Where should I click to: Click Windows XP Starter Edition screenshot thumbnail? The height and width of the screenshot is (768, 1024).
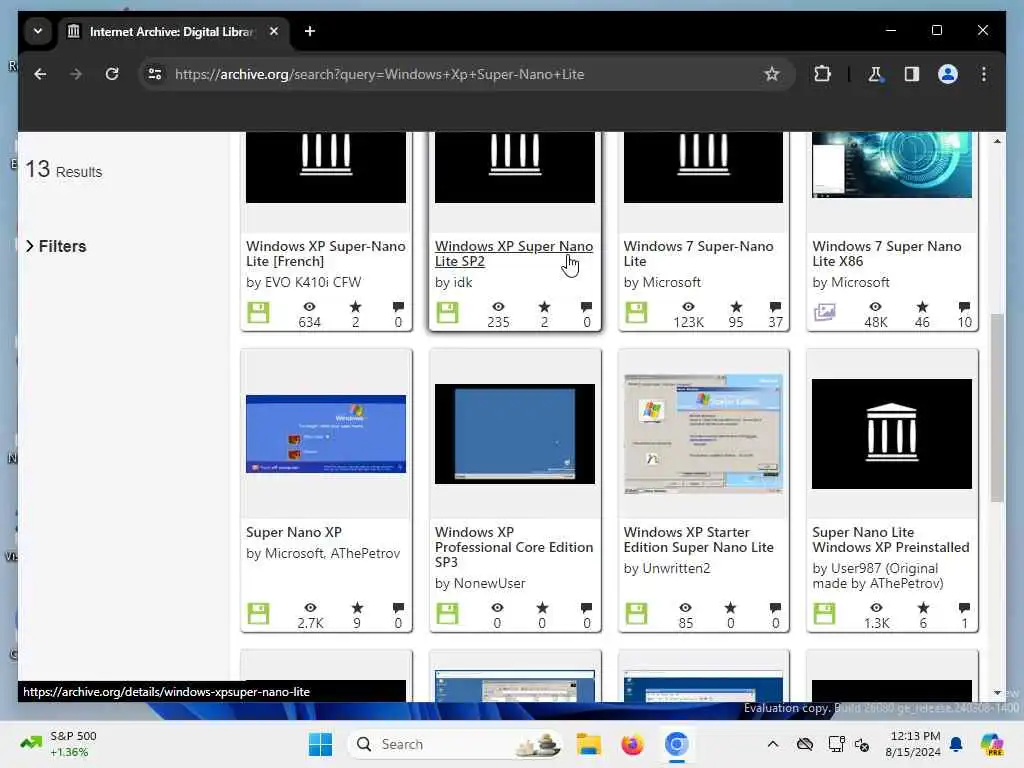703,434
